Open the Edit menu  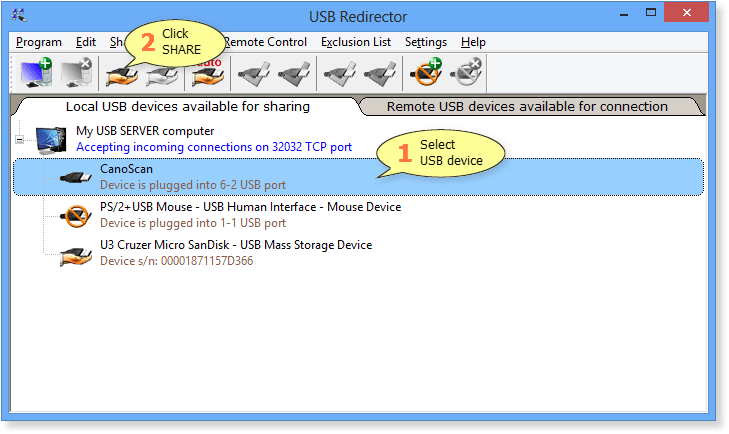click(x=86, y=42)
